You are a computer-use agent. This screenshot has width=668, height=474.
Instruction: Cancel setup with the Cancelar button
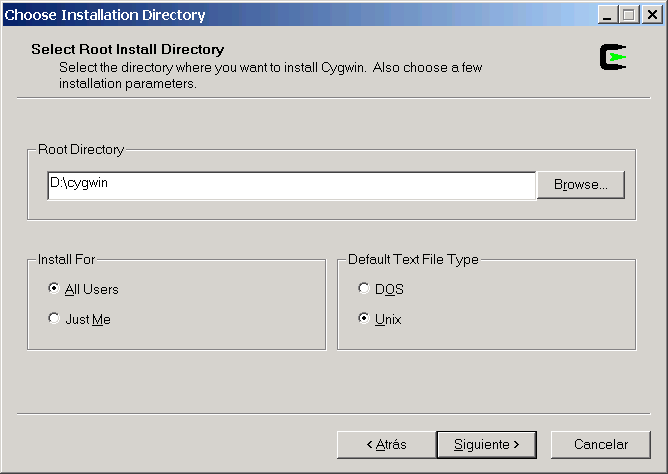click(601, 445)
